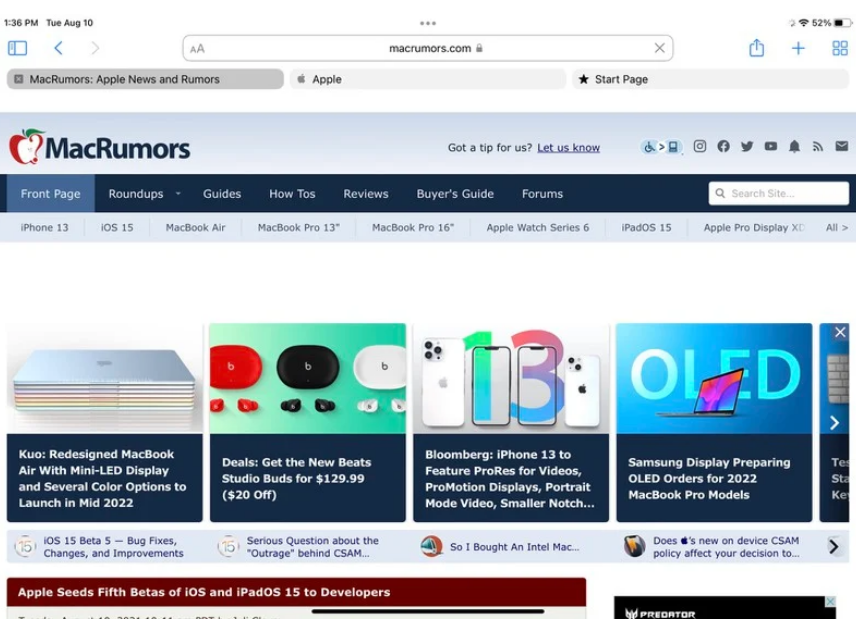Viewport: 856px width, 620px height.
Task: Select Buyer's Guide in navigation bar
Action: point(455,194)
